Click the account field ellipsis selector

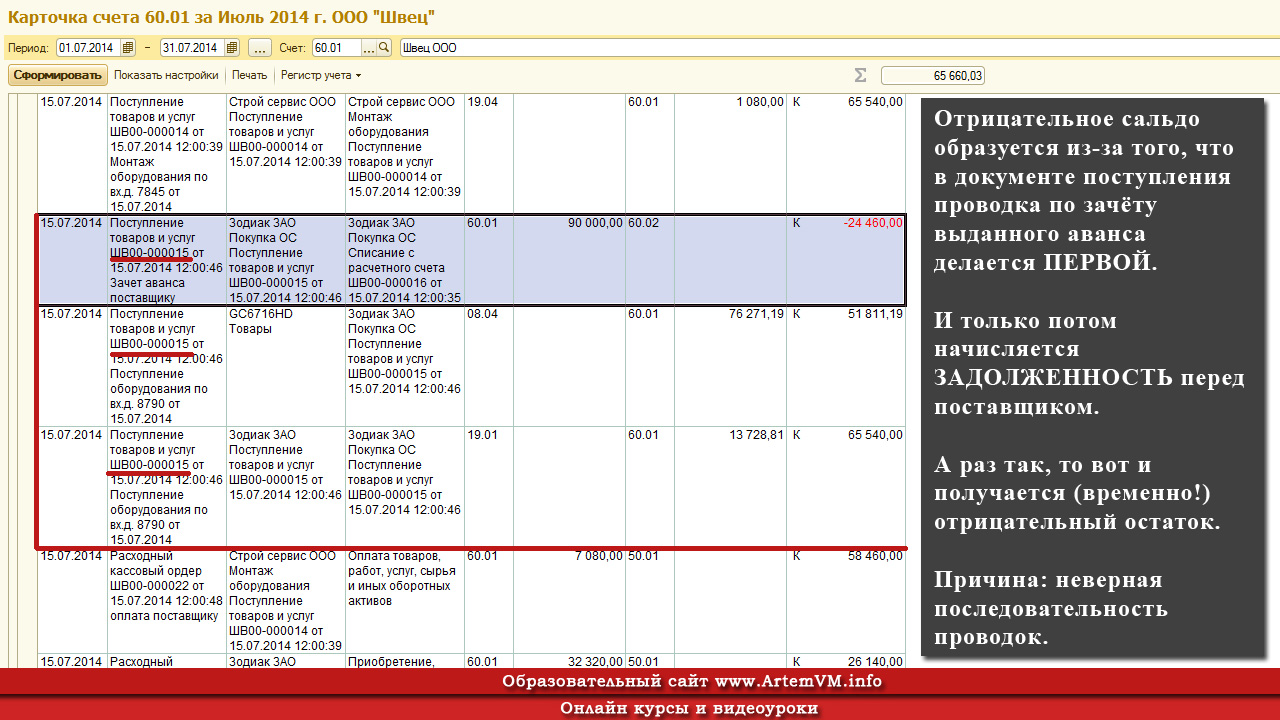(369, 48)
